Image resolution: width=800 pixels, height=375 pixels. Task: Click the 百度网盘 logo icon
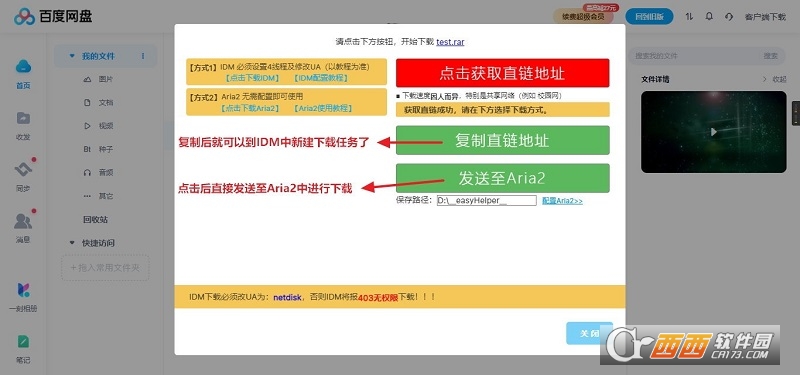point(24,17)
